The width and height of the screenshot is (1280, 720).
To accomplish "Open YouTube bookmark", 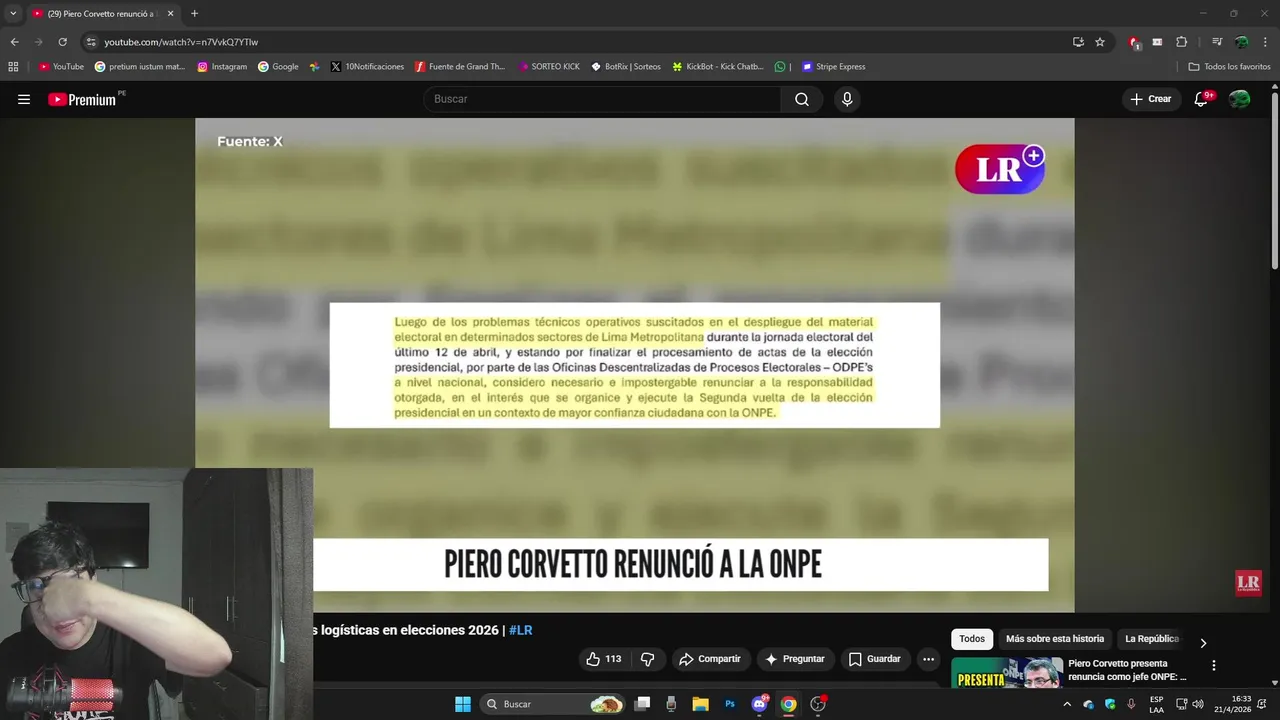I will click(61, 67).
